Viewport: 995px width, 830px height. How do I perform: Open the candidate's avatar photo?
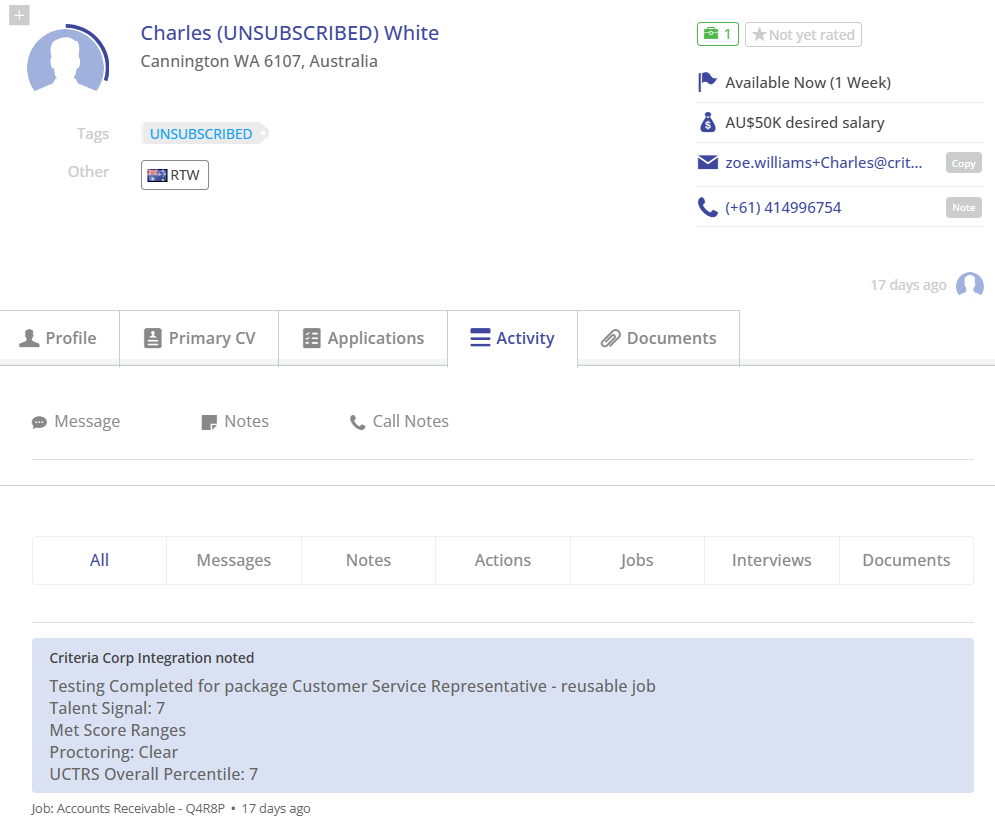(67, 59)
